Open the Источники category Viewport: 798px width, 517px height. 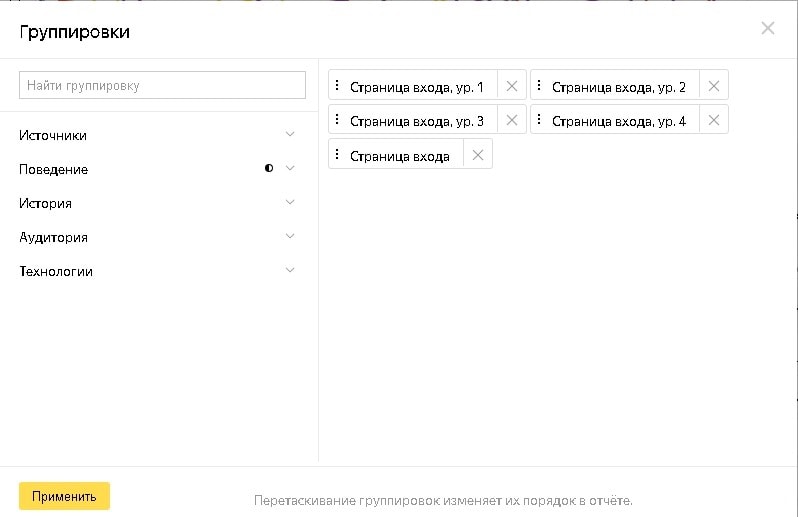tap(53, 136)
